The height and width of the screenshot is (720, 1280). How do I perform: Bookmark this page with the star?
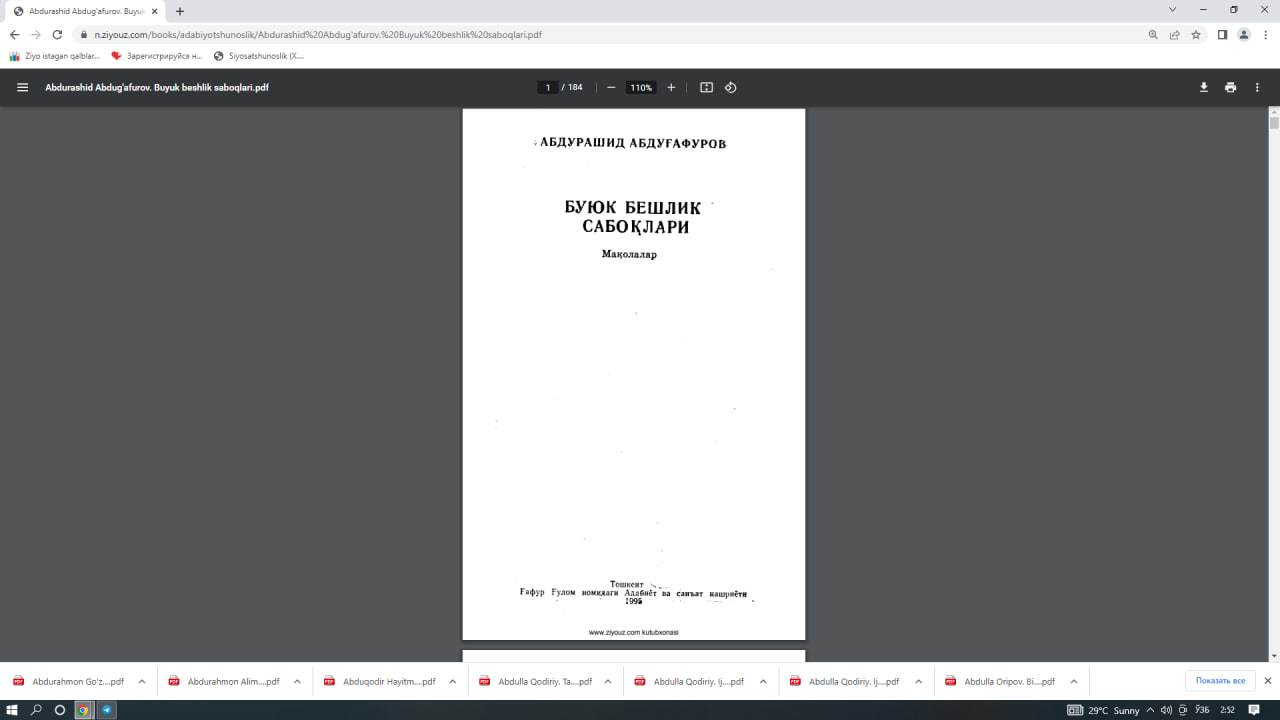[x=1196, y=33]
